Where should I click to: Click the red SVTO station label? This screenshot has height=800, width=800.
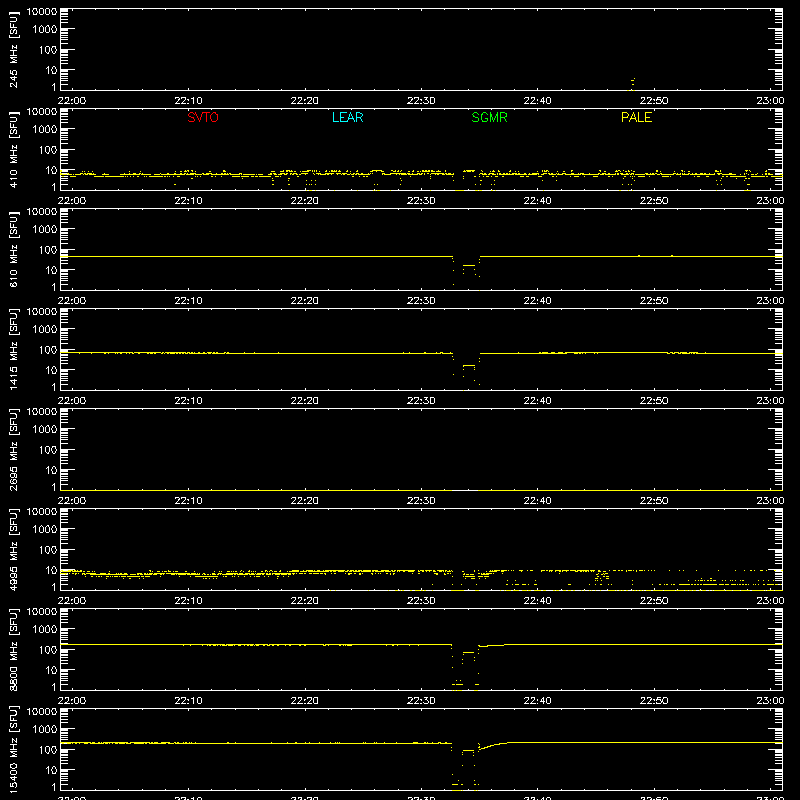coord(203,117)
